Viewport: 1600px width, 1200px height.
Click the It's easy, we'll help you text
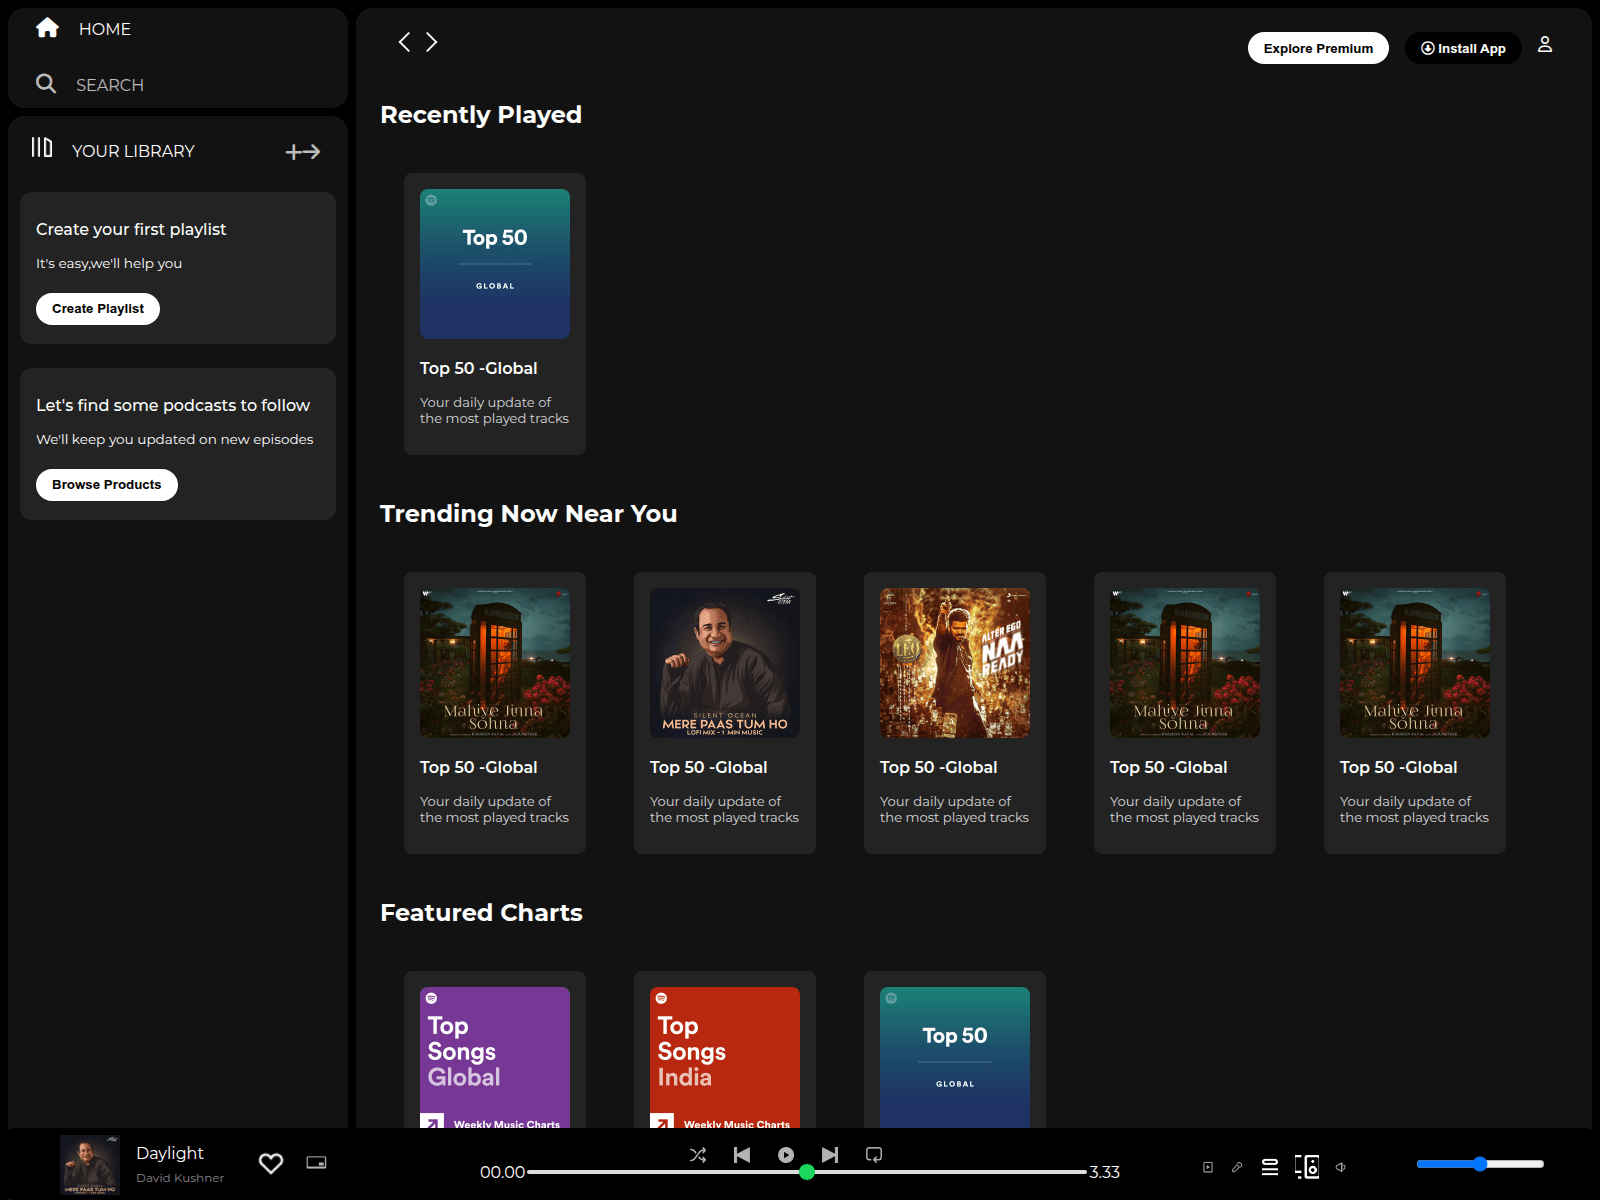(109, 263)
